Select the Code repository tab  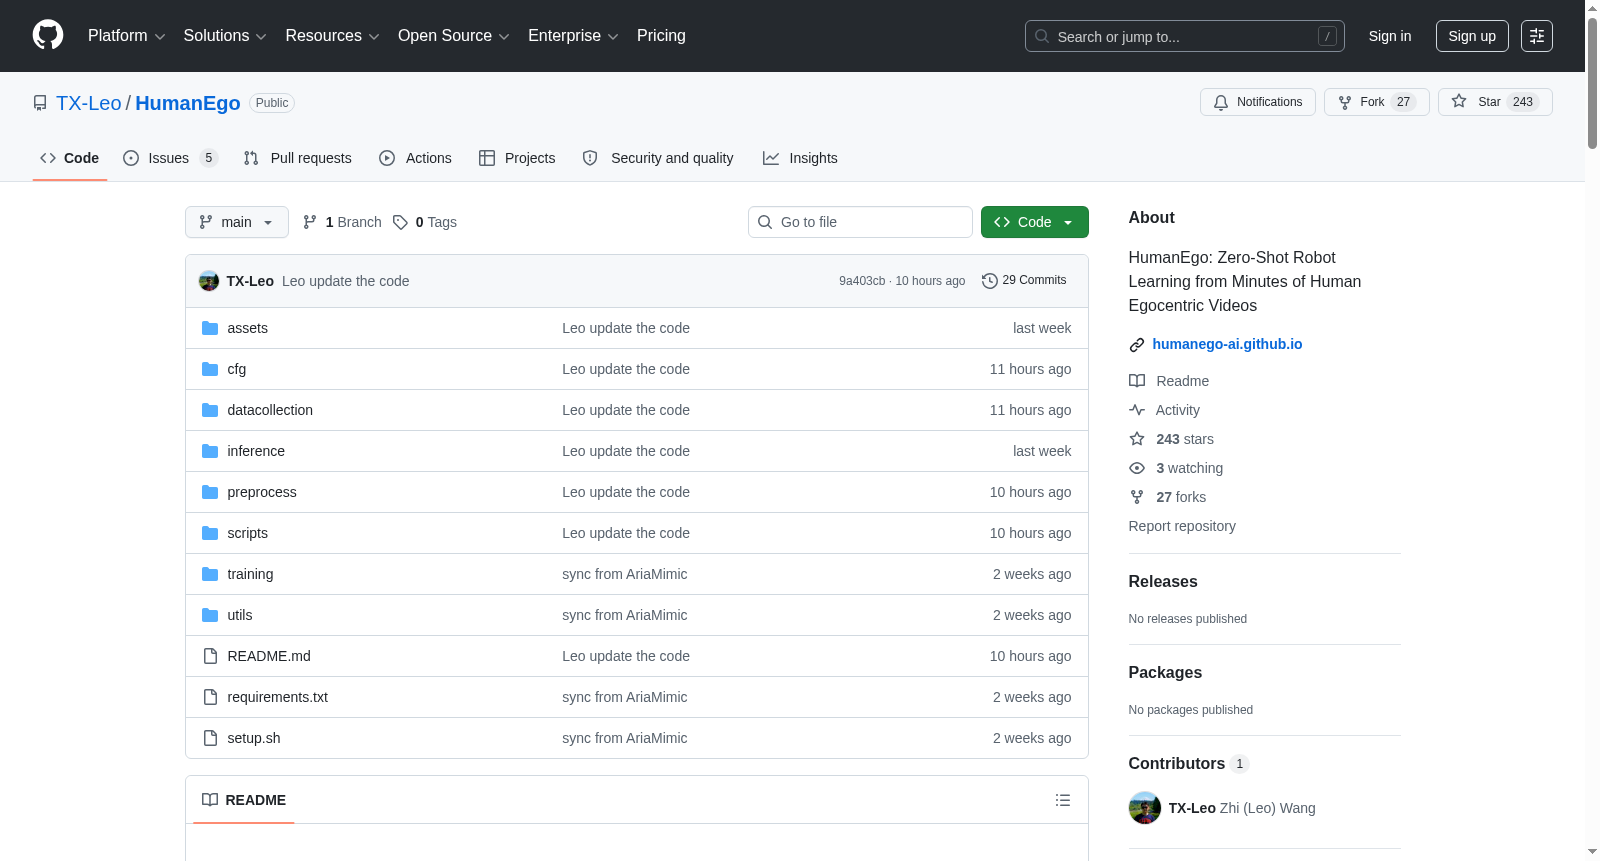(x=70, y=158)
